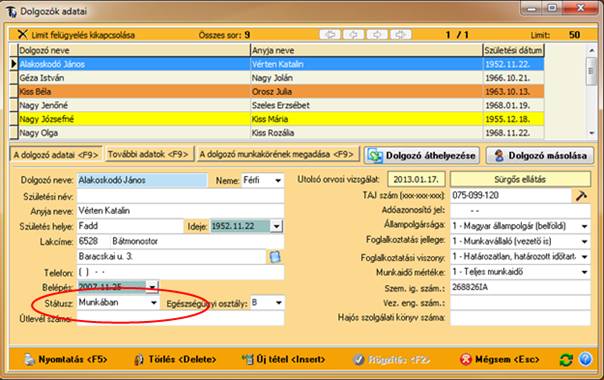Click the hammer icon beside TAJ szám
Viewport: 604px width, 380px height.
click(x=581, y=196)
